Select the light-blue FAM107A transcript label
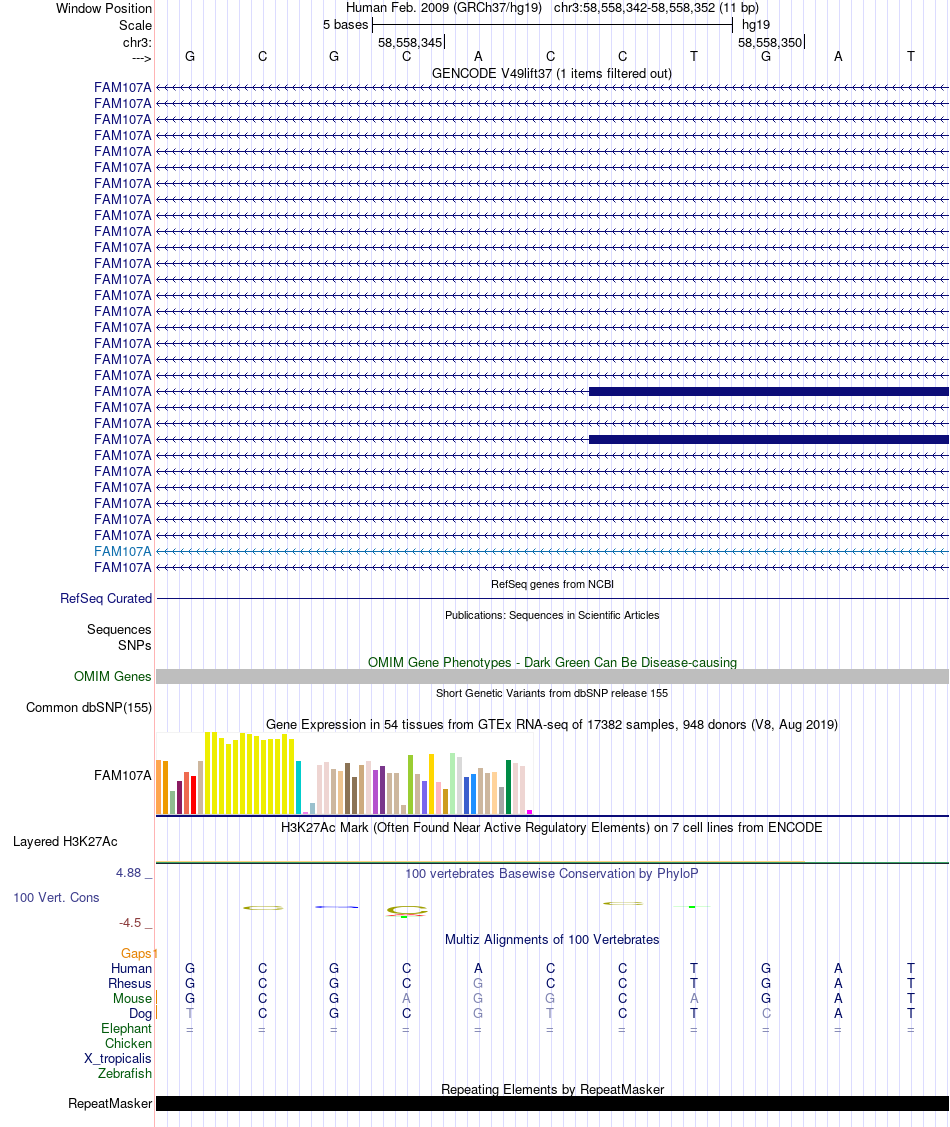The height and width of the screenshot is (1127, 950). pos(123,551)
